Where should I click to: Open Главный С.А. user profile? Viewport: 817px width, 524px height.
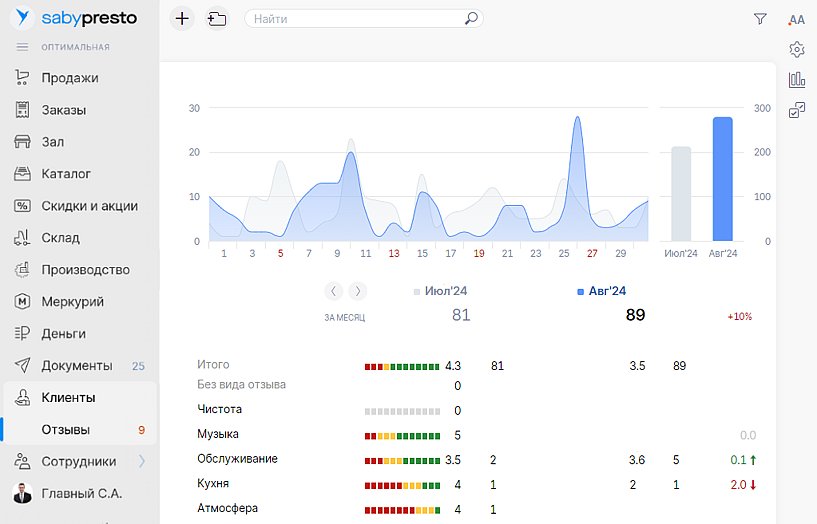pyautogui.click(x=79, y=493)
